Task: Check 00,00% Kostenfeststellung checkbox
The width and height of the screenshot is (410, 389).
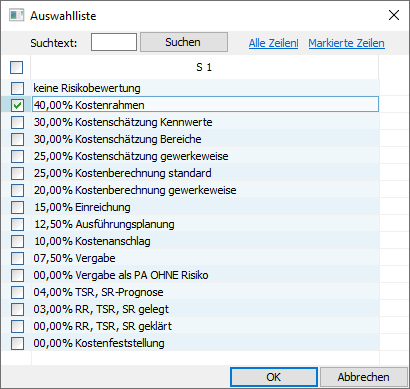Action: [x=17, y=343]
